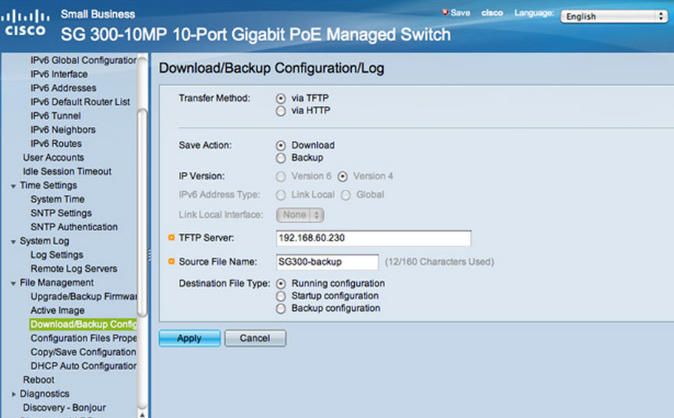Open Discovery - Bonjour page

64,407
